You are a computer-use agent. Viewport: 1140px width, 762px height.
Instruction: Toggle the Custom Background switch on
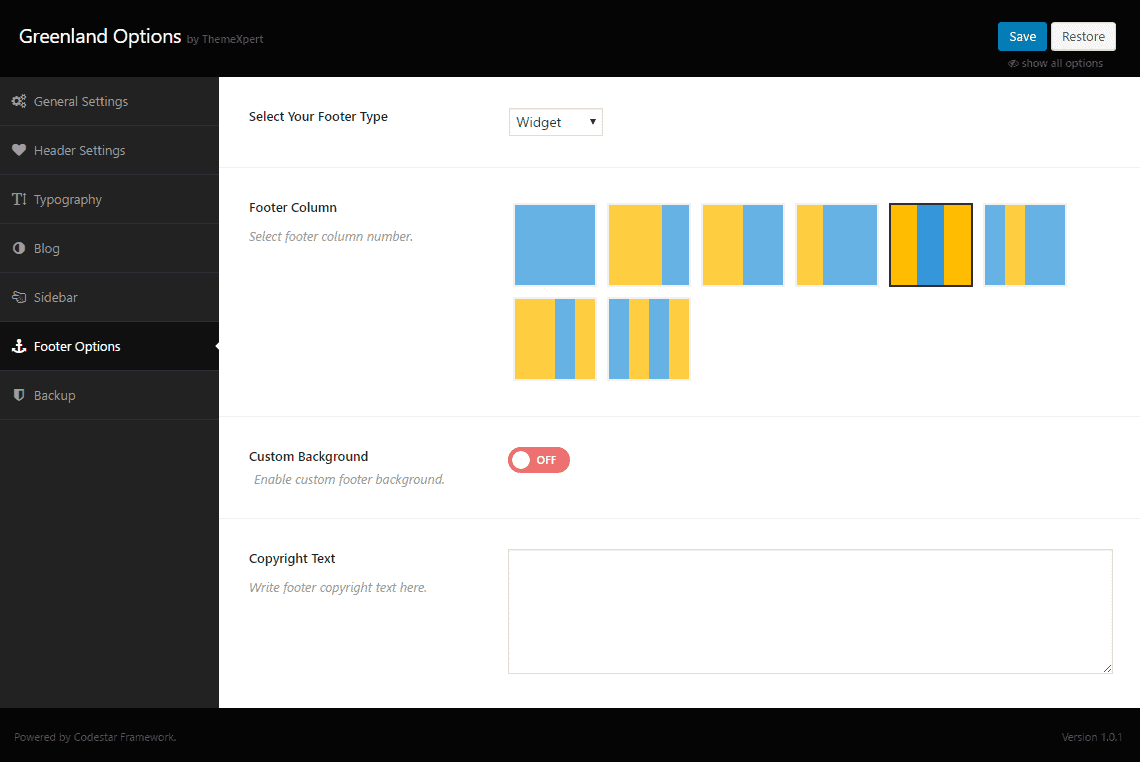click(x=539, y=460)
